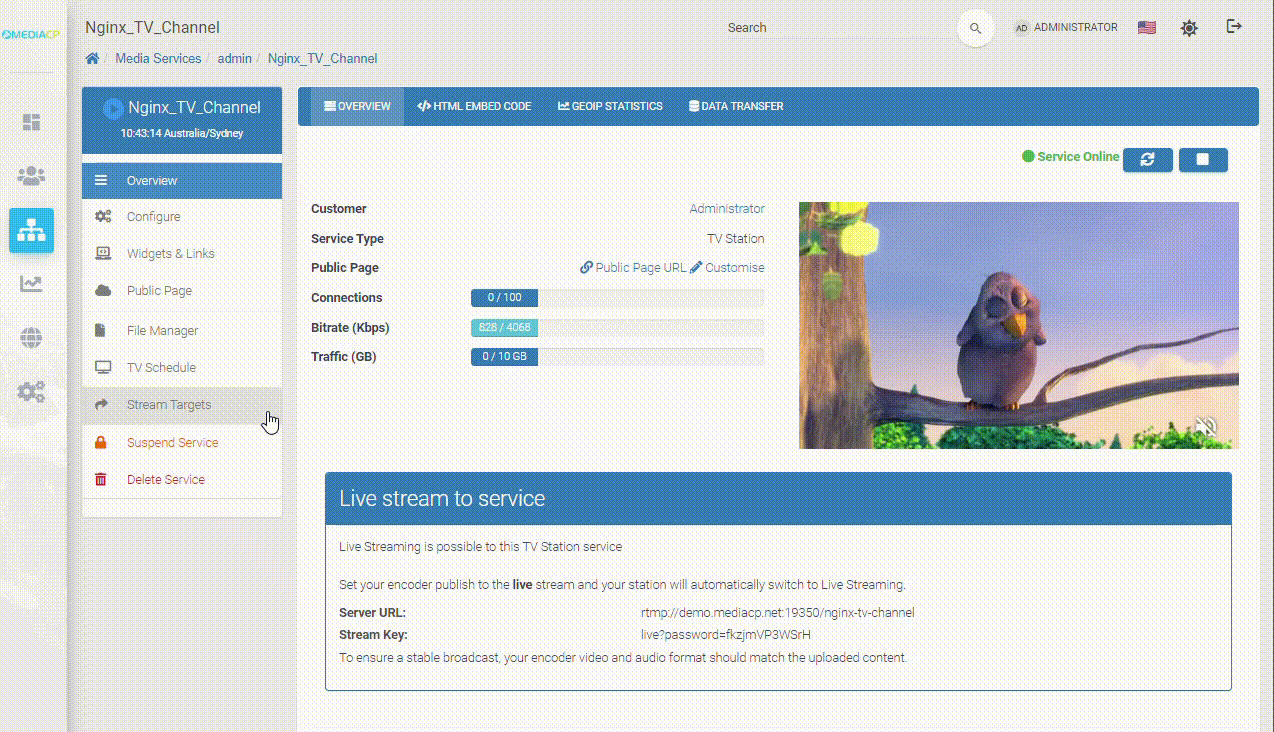Click the Bitrate progress bar
The height and width of the screenshot is (732, 1274).
[617, 328]
